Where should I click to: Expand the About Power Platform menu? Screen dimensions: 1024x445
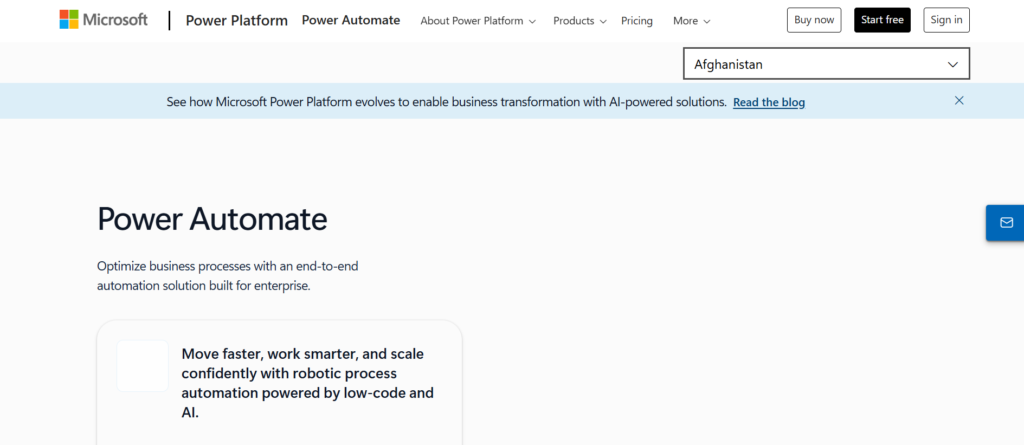click(478, 21)
